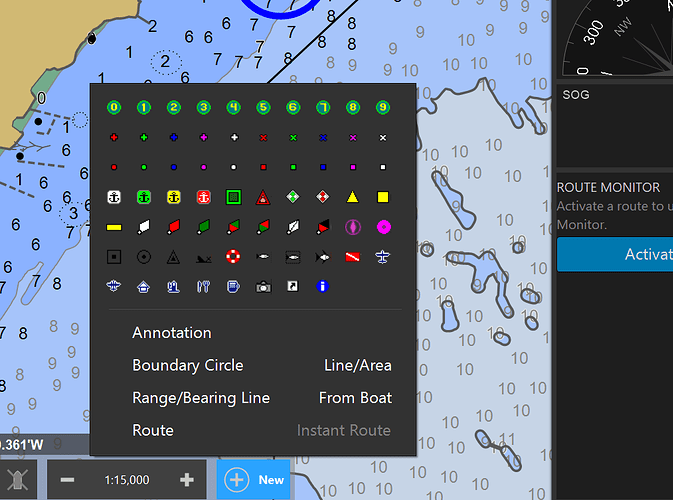Choose the small blue dot mark
The height and width of the screenshot is (500, 673).
point(173,167)
